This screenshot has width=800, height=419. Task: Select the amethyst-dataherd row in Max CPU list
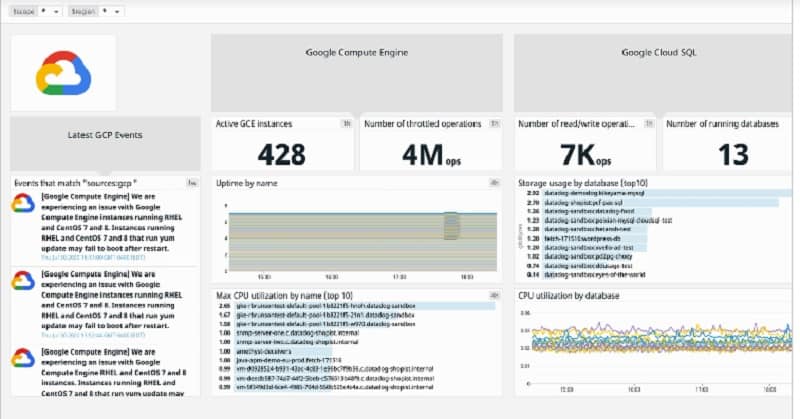tap(357, 351)
